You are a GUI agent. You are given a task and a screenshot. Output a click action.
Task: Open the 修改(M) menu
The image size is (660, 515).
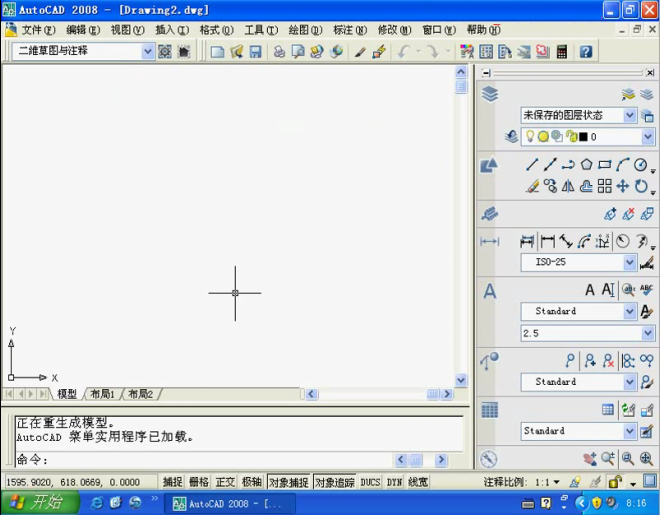394,30
